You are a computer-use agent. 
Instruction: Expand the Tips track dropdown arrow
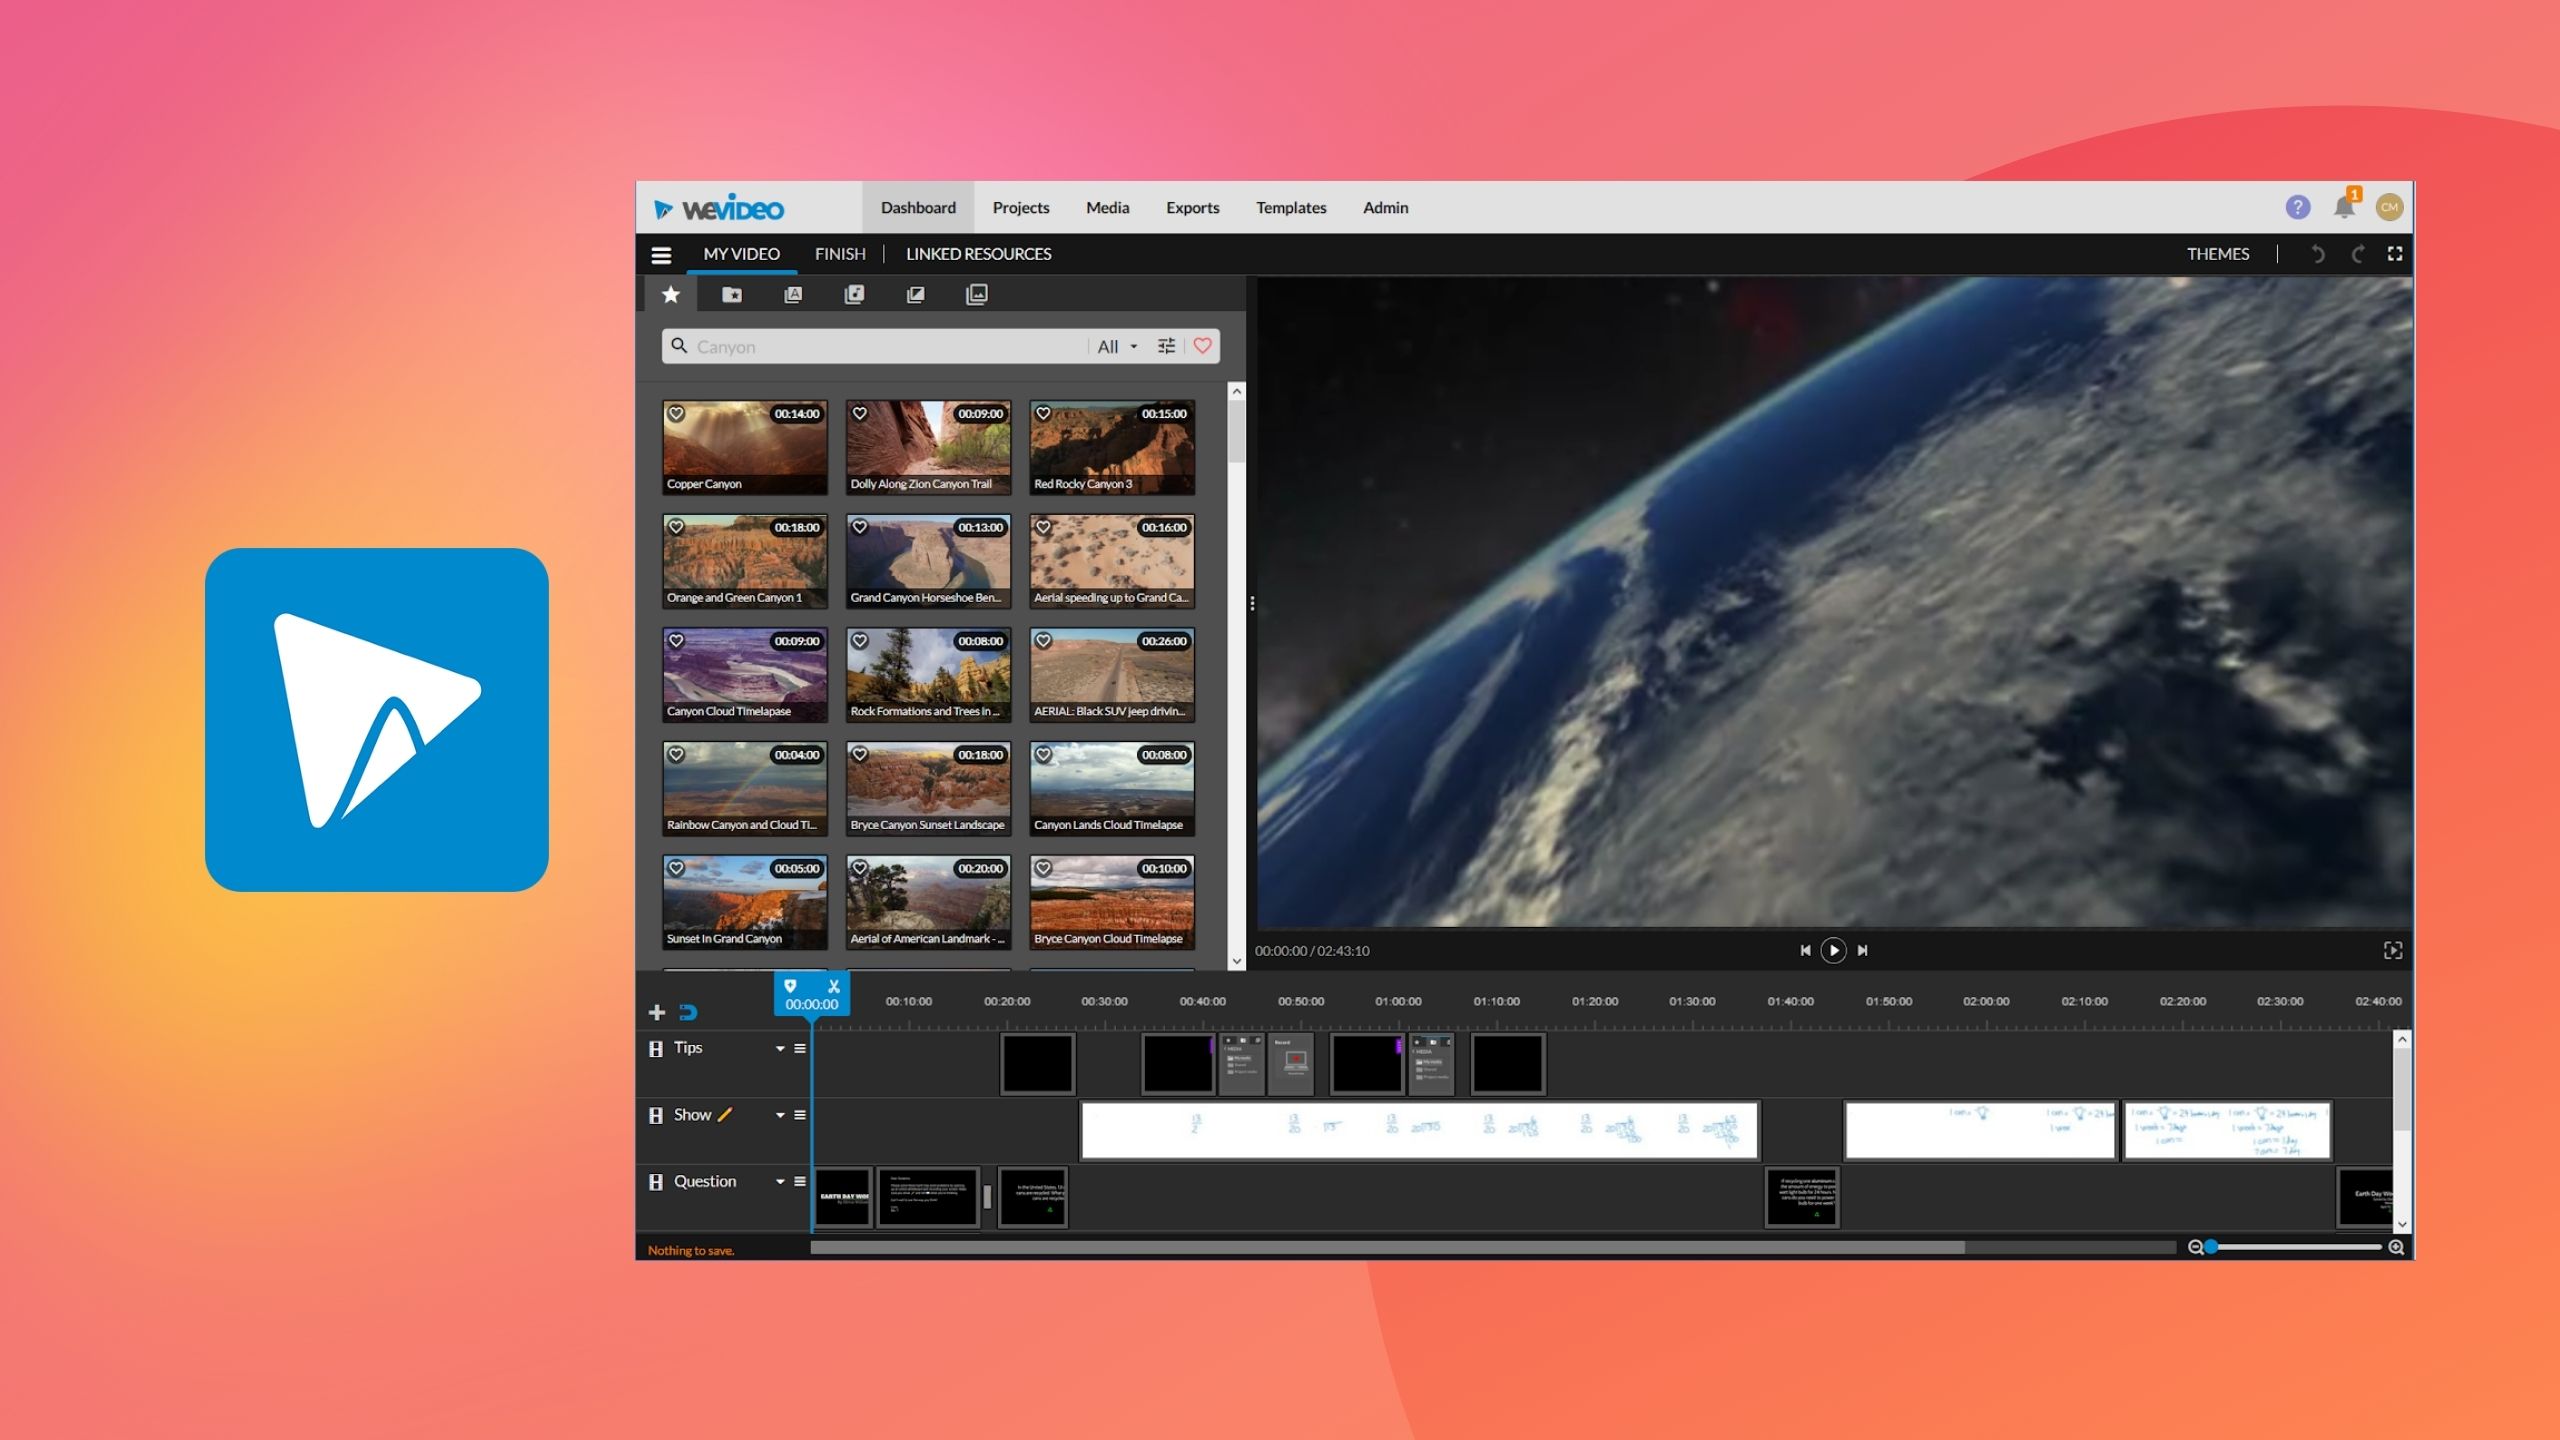[780, 1049]
